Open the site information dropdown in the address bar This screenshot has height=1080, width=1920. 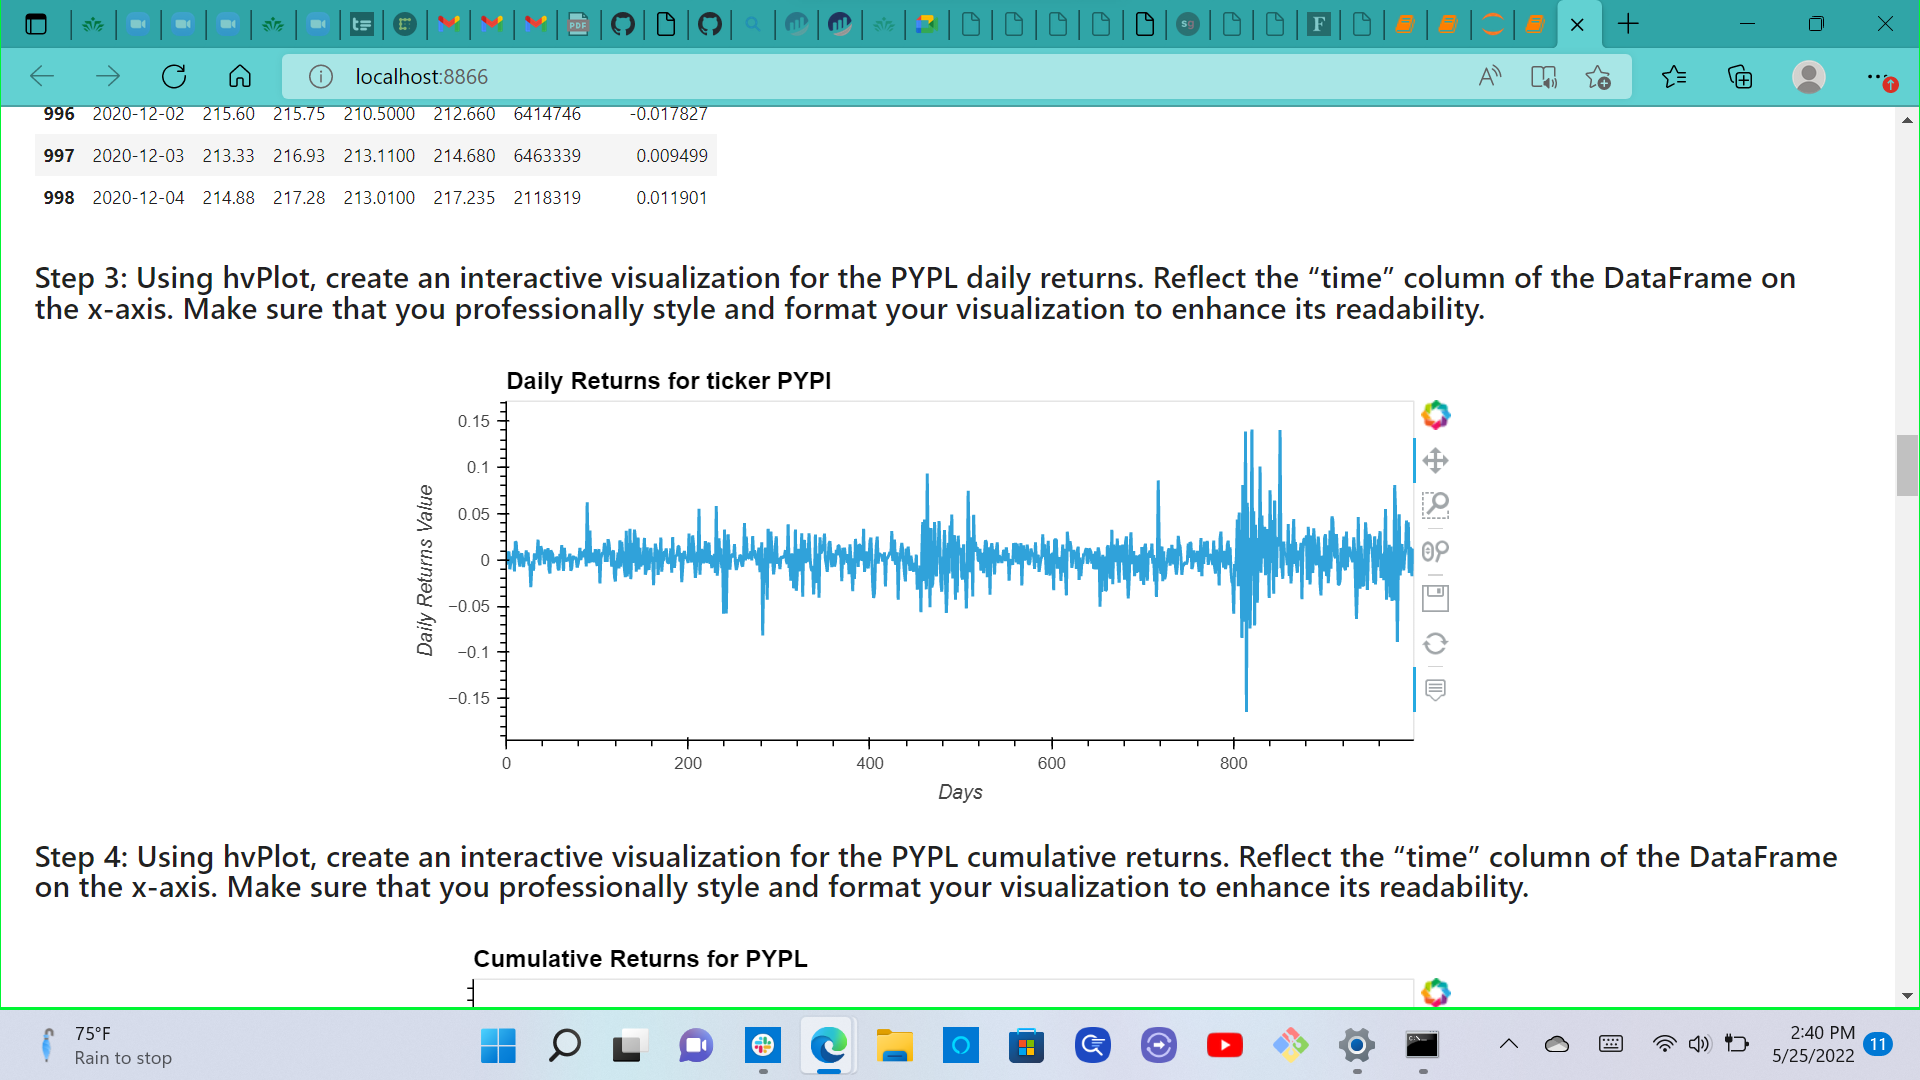point(319,76)
